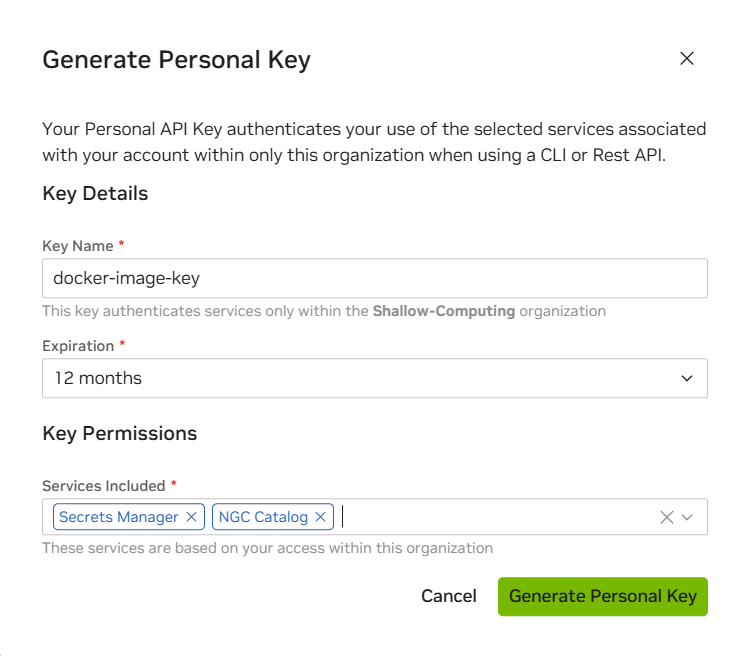Remove the NGC Catalog service tag
This screenshot has height=656, width=745.
pyautogui.click(x=321, y=517)
